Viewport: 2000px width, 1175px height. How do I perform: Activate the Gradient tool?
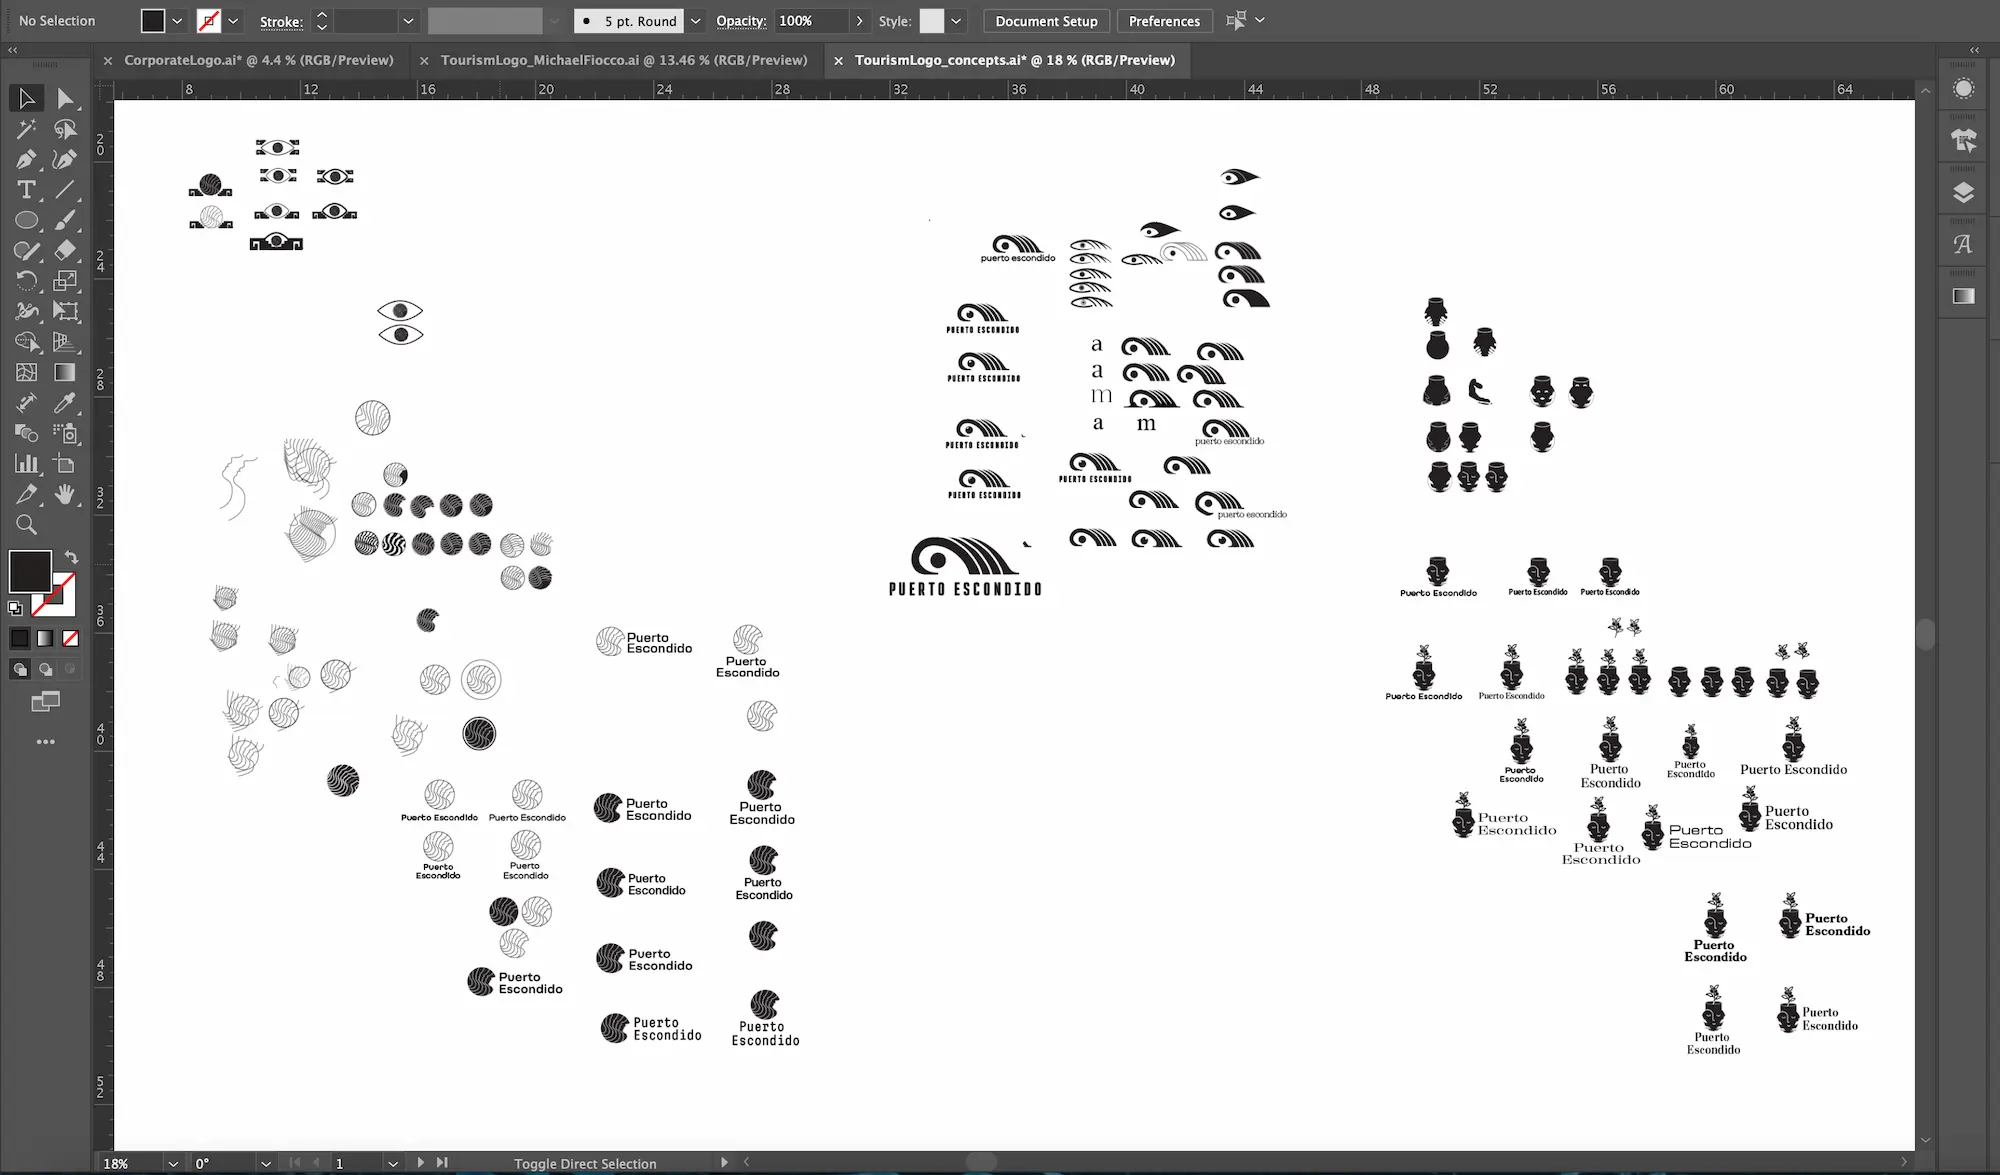(x=65, y=373)
